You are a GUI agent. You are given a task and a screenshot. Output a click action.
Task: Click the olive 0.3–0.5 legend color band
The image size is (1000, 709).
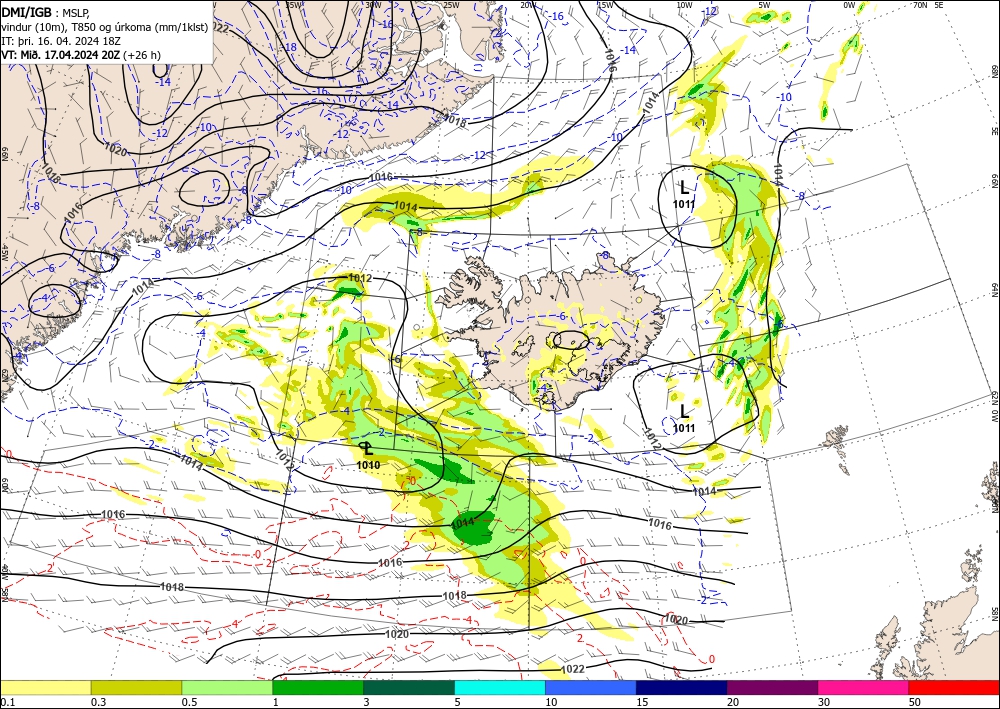pos(136,687)
